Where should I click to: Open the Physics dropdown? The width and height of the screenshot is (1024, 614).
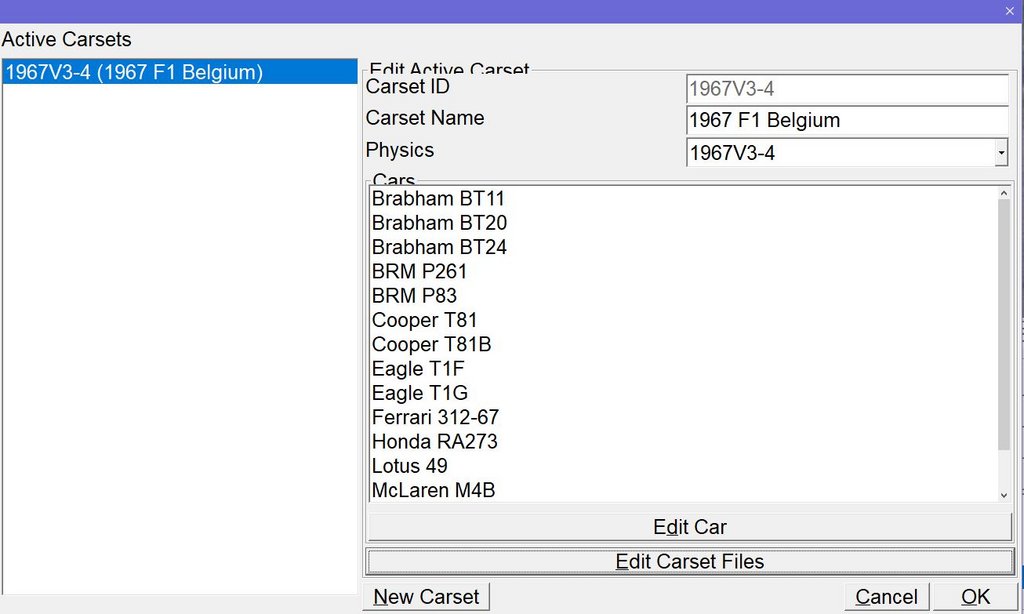click(x=1000, y=153)
